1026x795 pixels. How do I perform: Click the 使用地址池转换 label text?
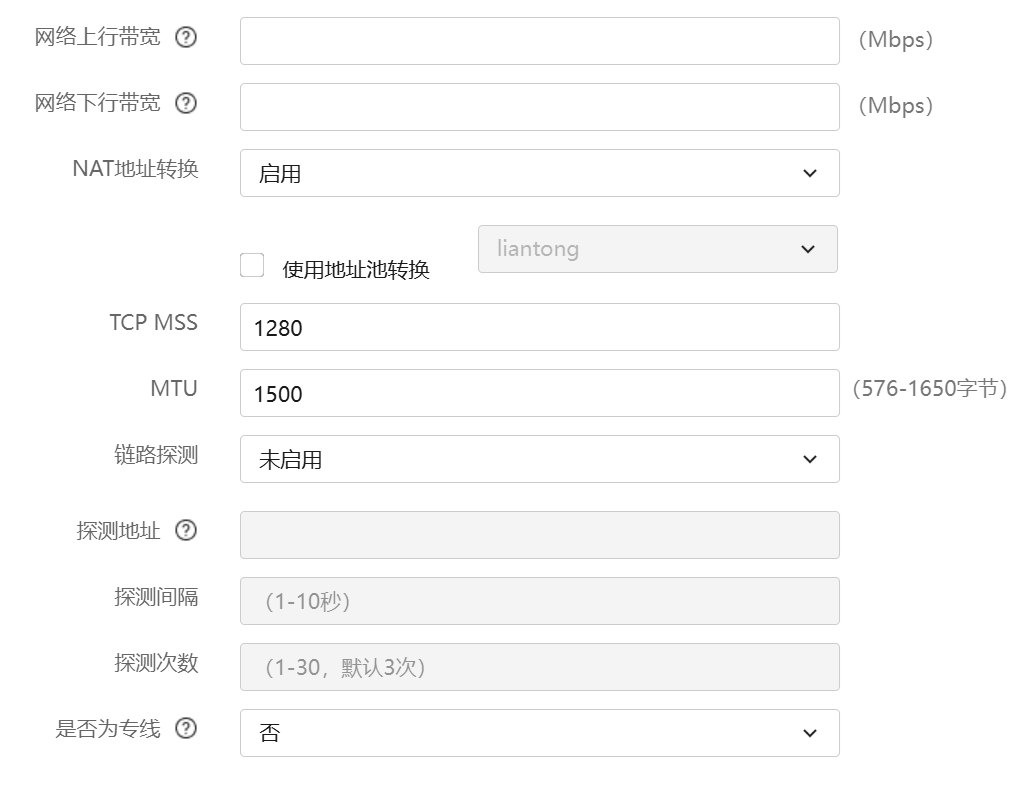(x=356, y=270)
